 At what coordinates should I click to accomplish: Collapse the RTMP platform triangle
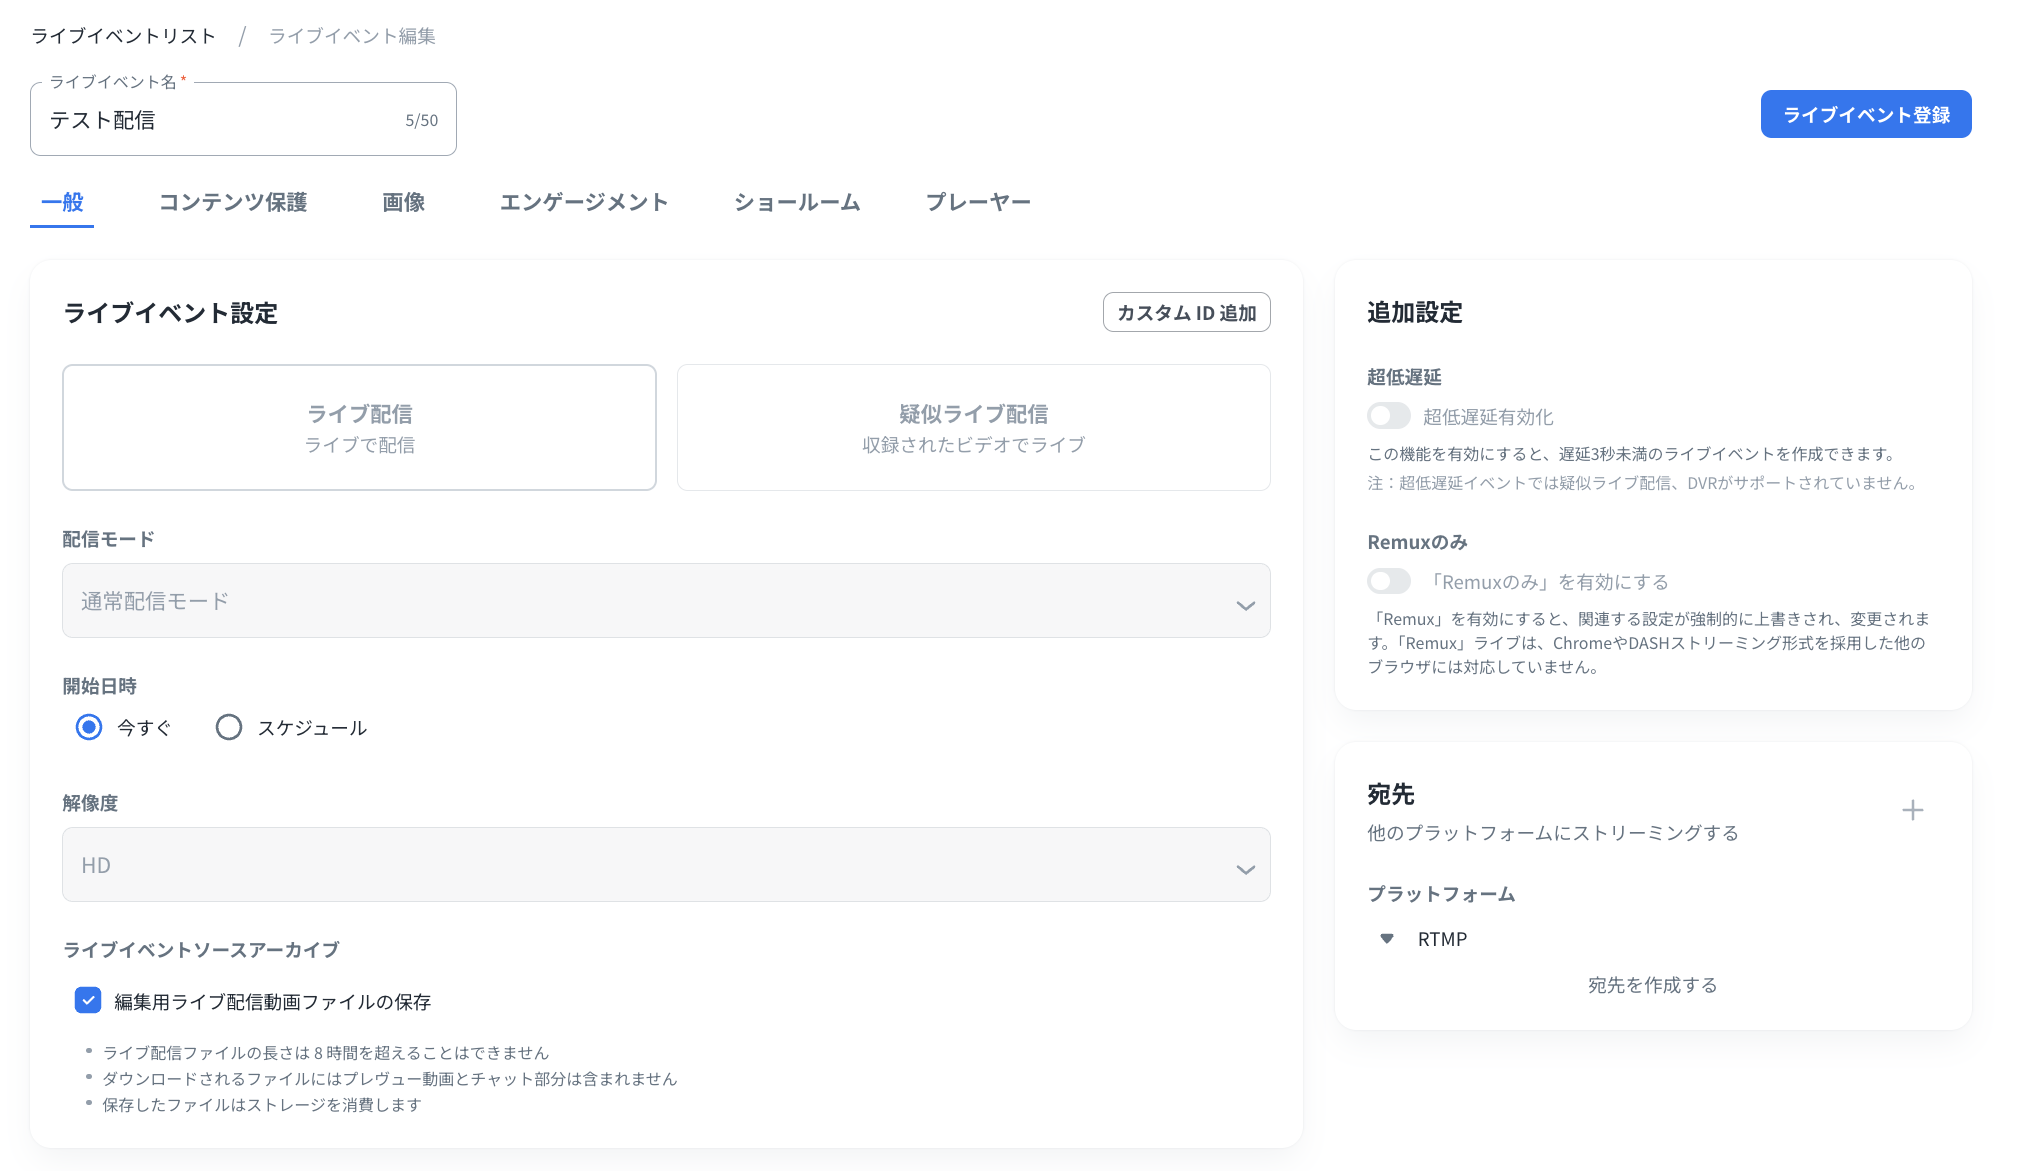(x=1387, y=938)
